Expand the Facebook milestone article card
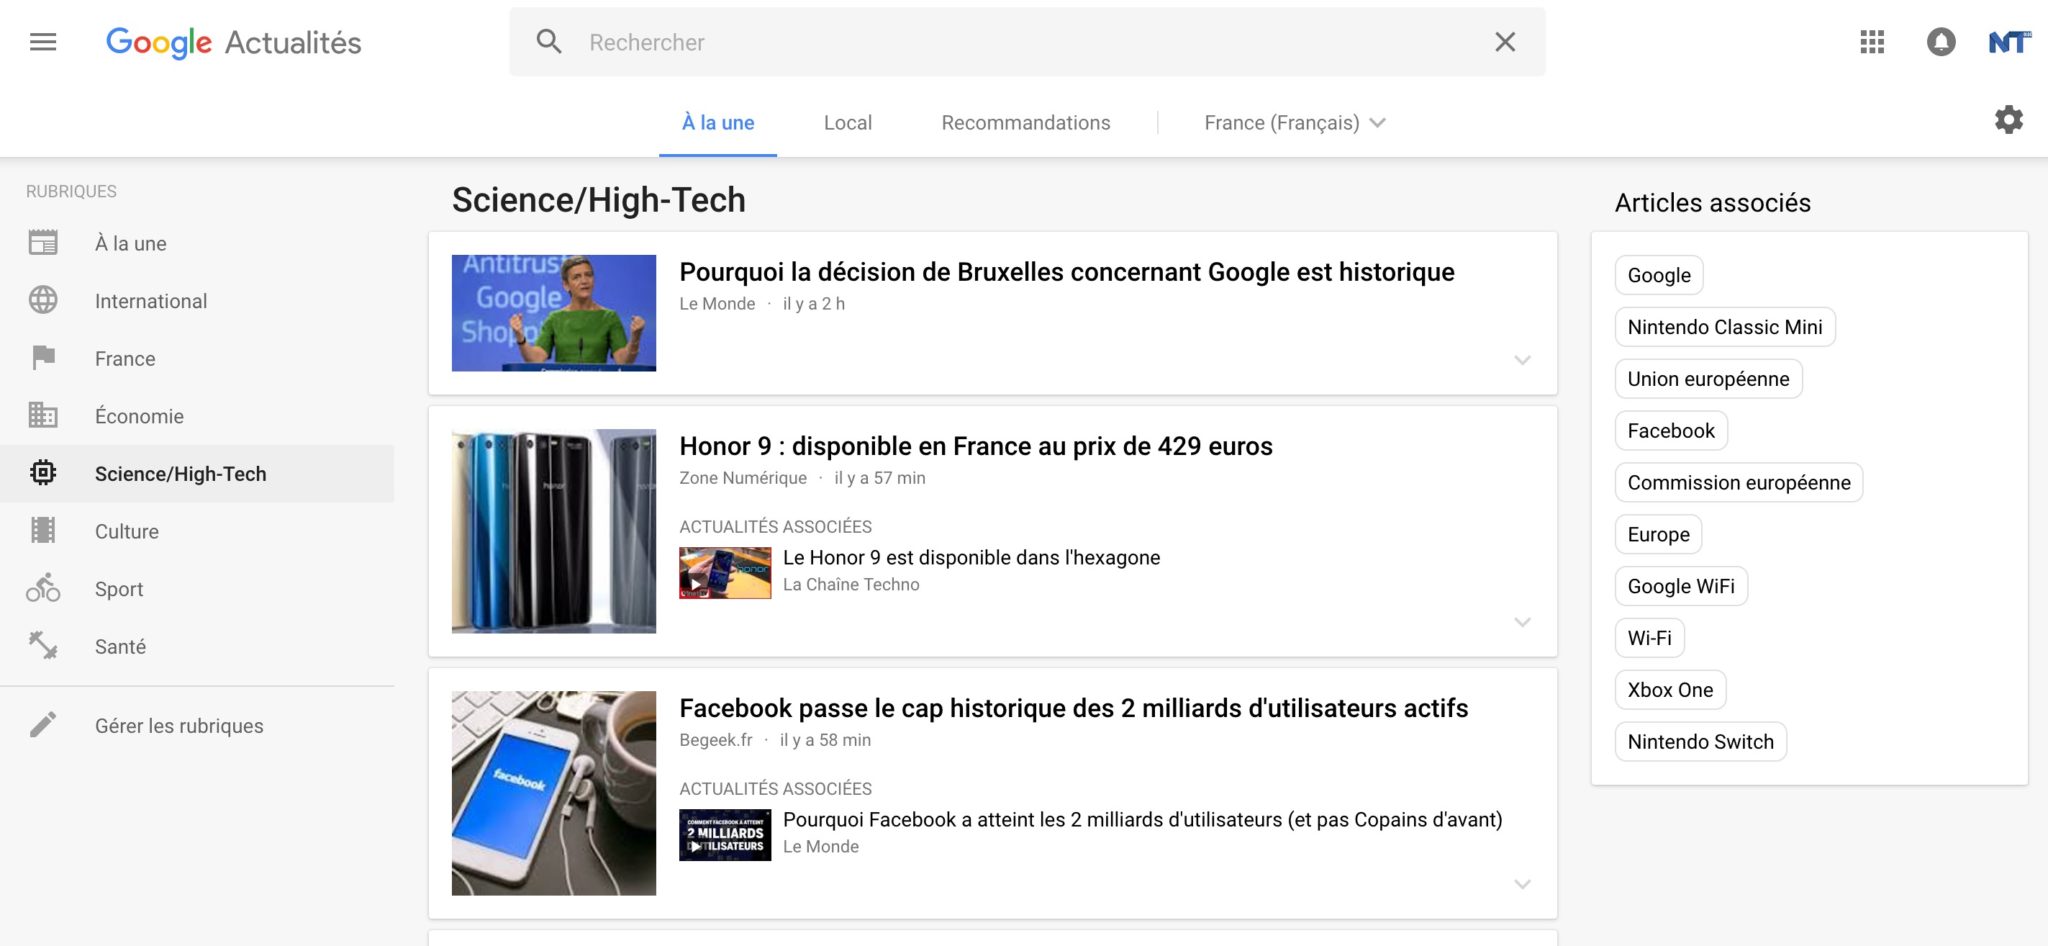 [1523, 883]
